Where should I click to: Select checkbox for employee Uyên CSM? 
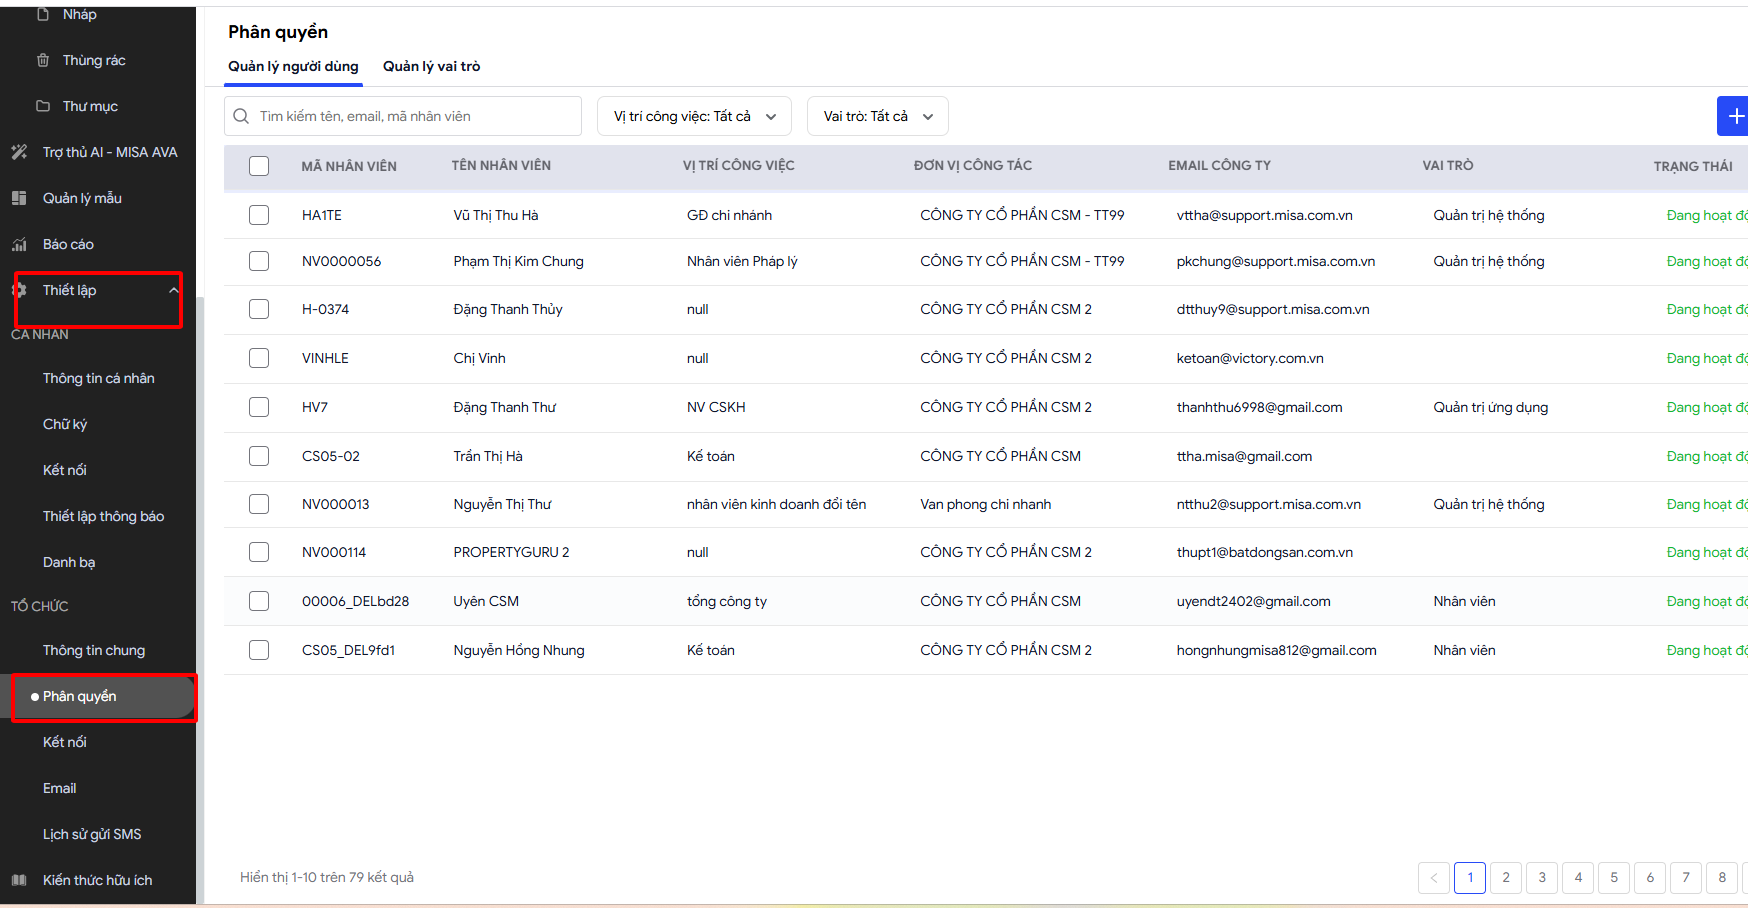[x=259, y=601]
